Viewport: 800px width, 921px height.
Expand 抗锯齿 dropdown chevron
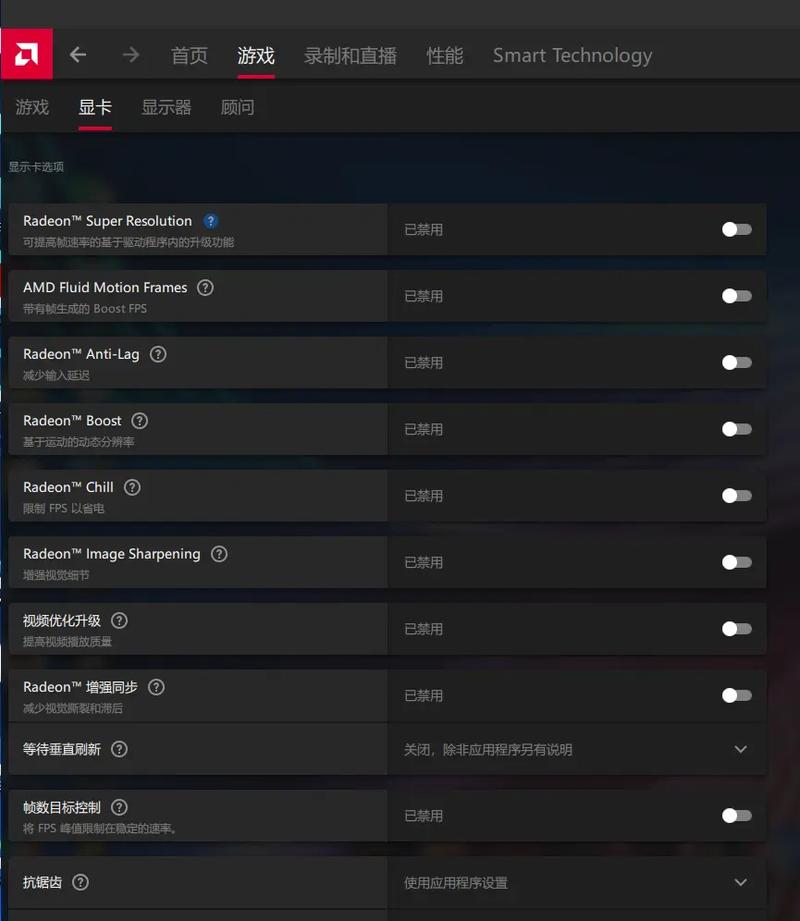point(741,882)
